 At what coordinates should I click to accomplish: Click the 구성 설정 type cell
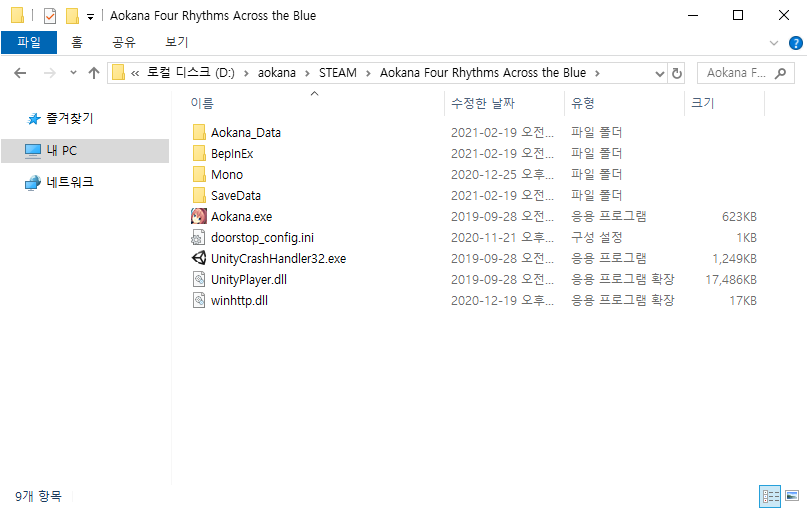(x=596, y=237)
